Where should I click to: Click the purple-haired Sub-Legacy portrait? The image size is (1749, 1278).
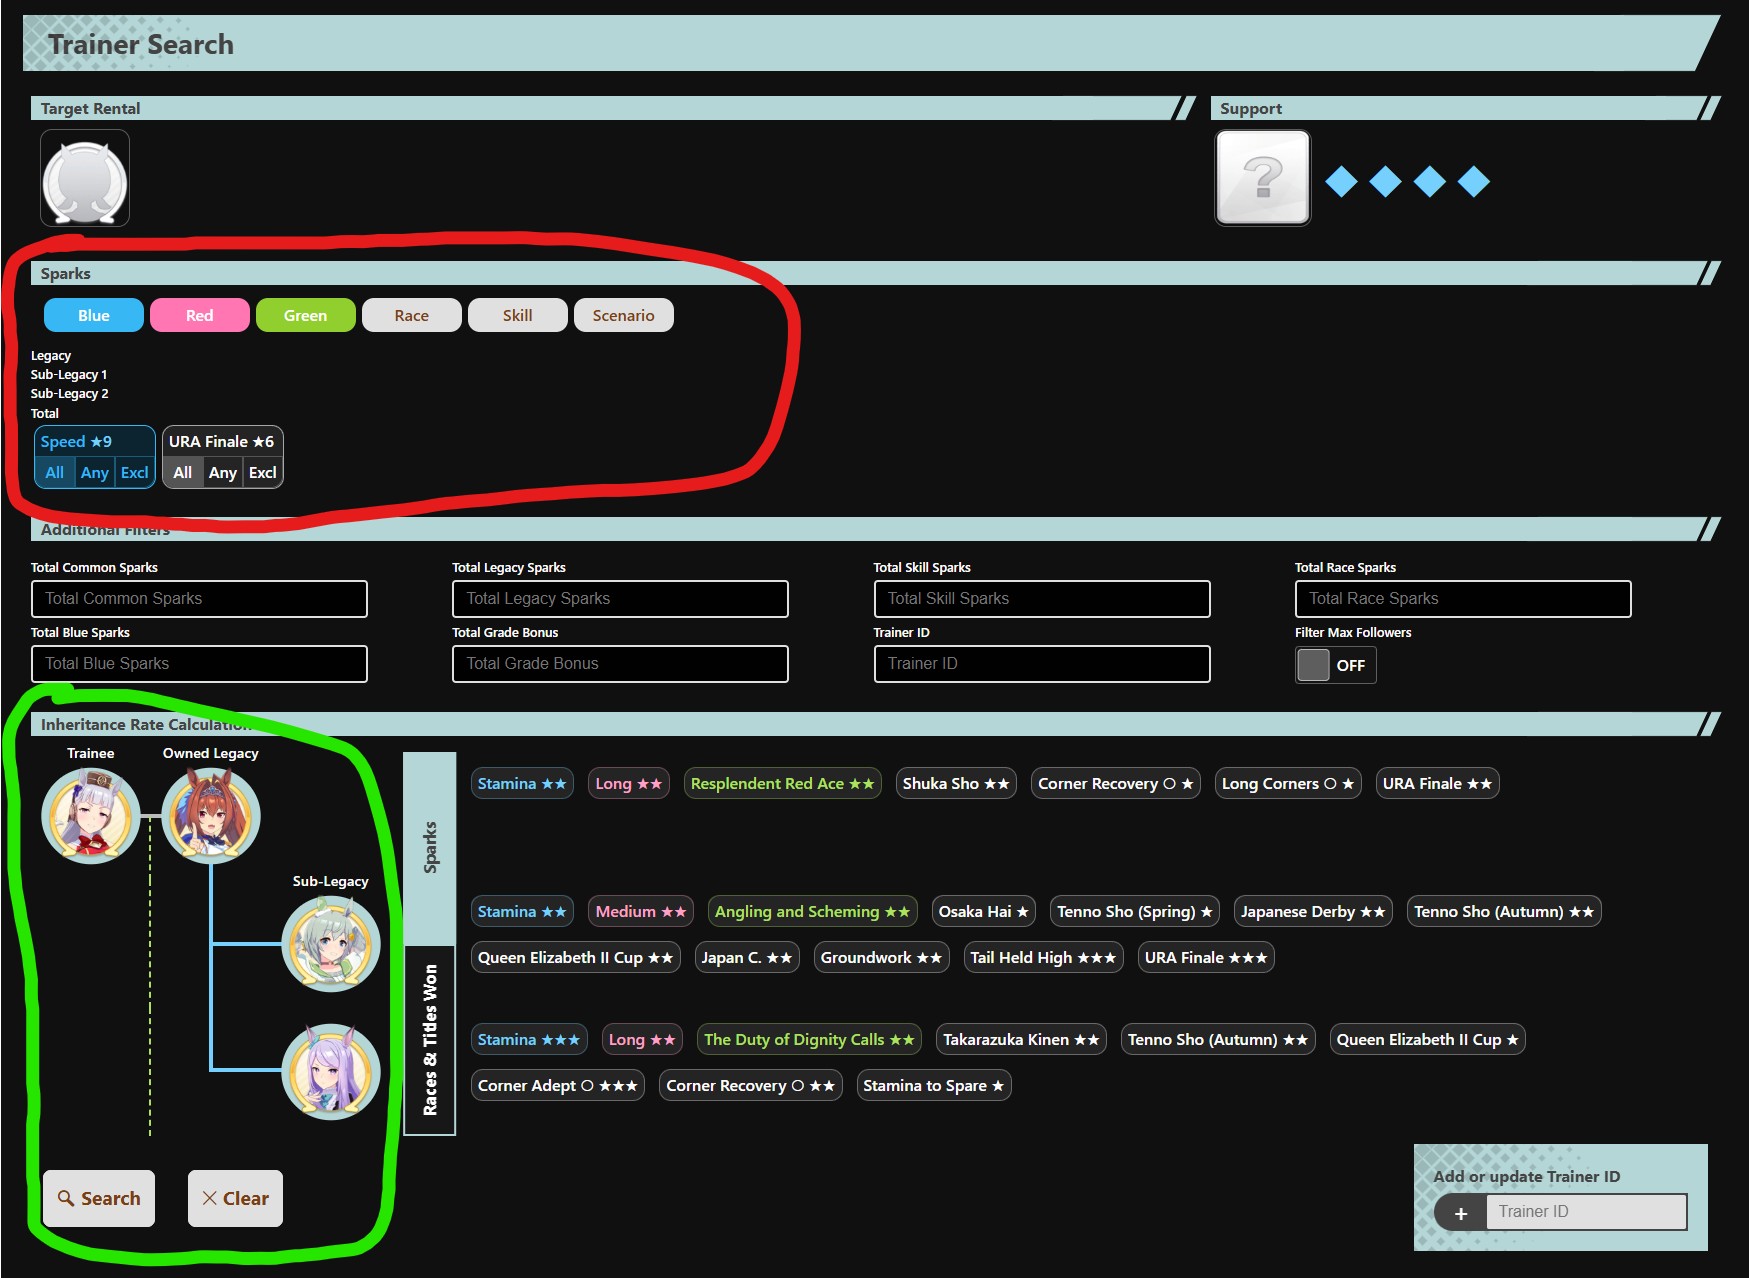tap(331, 1071)
